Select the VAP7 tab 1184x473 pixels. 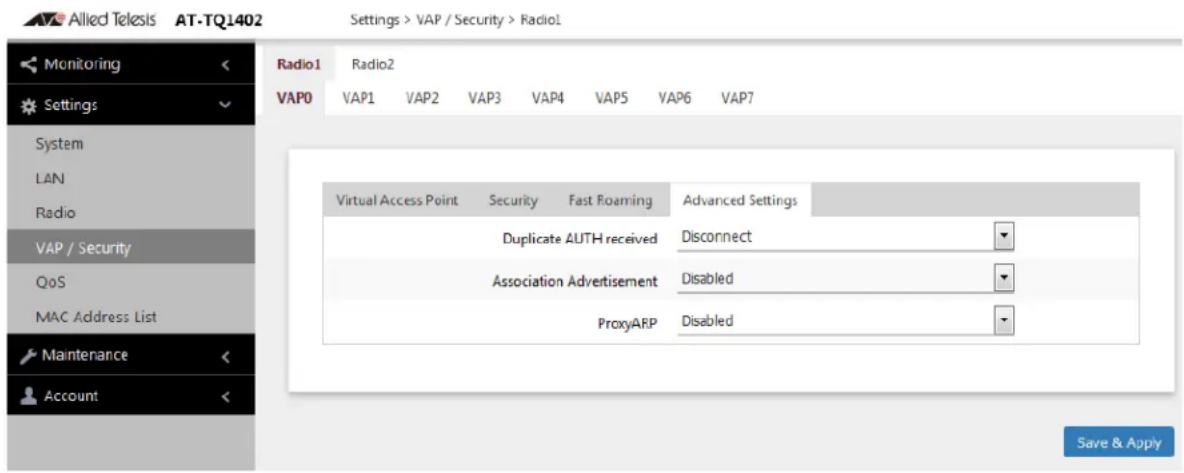point(738,97)
